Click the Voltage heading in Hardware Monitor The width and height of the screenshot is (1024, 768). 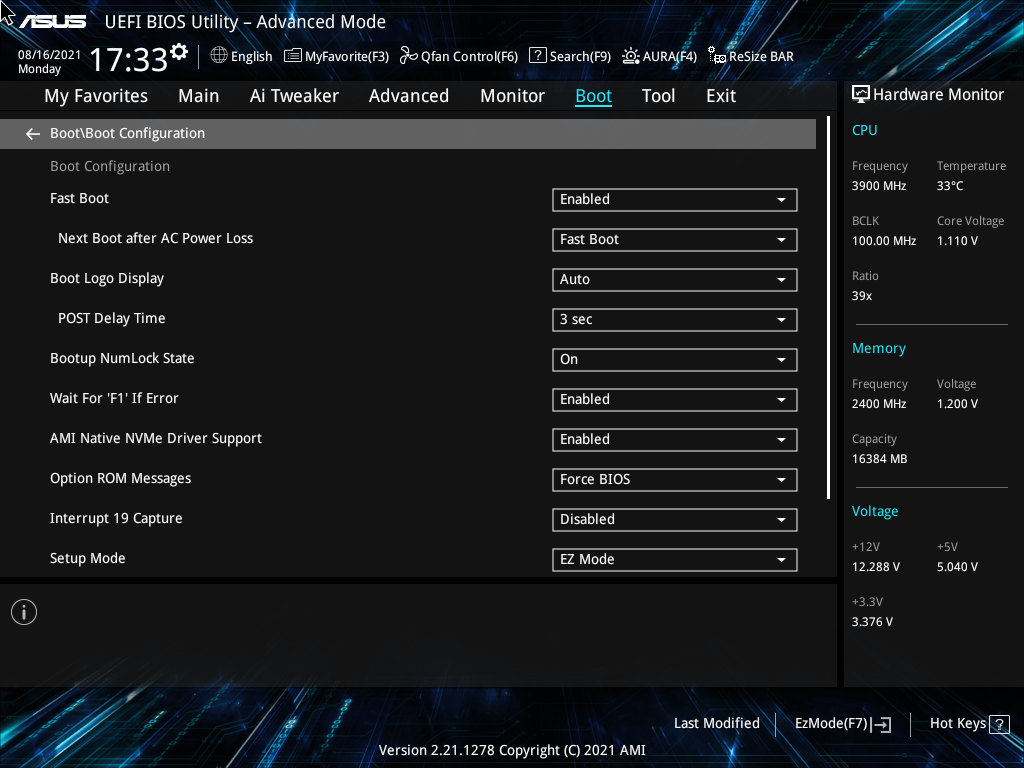click(x=875, y=511)
